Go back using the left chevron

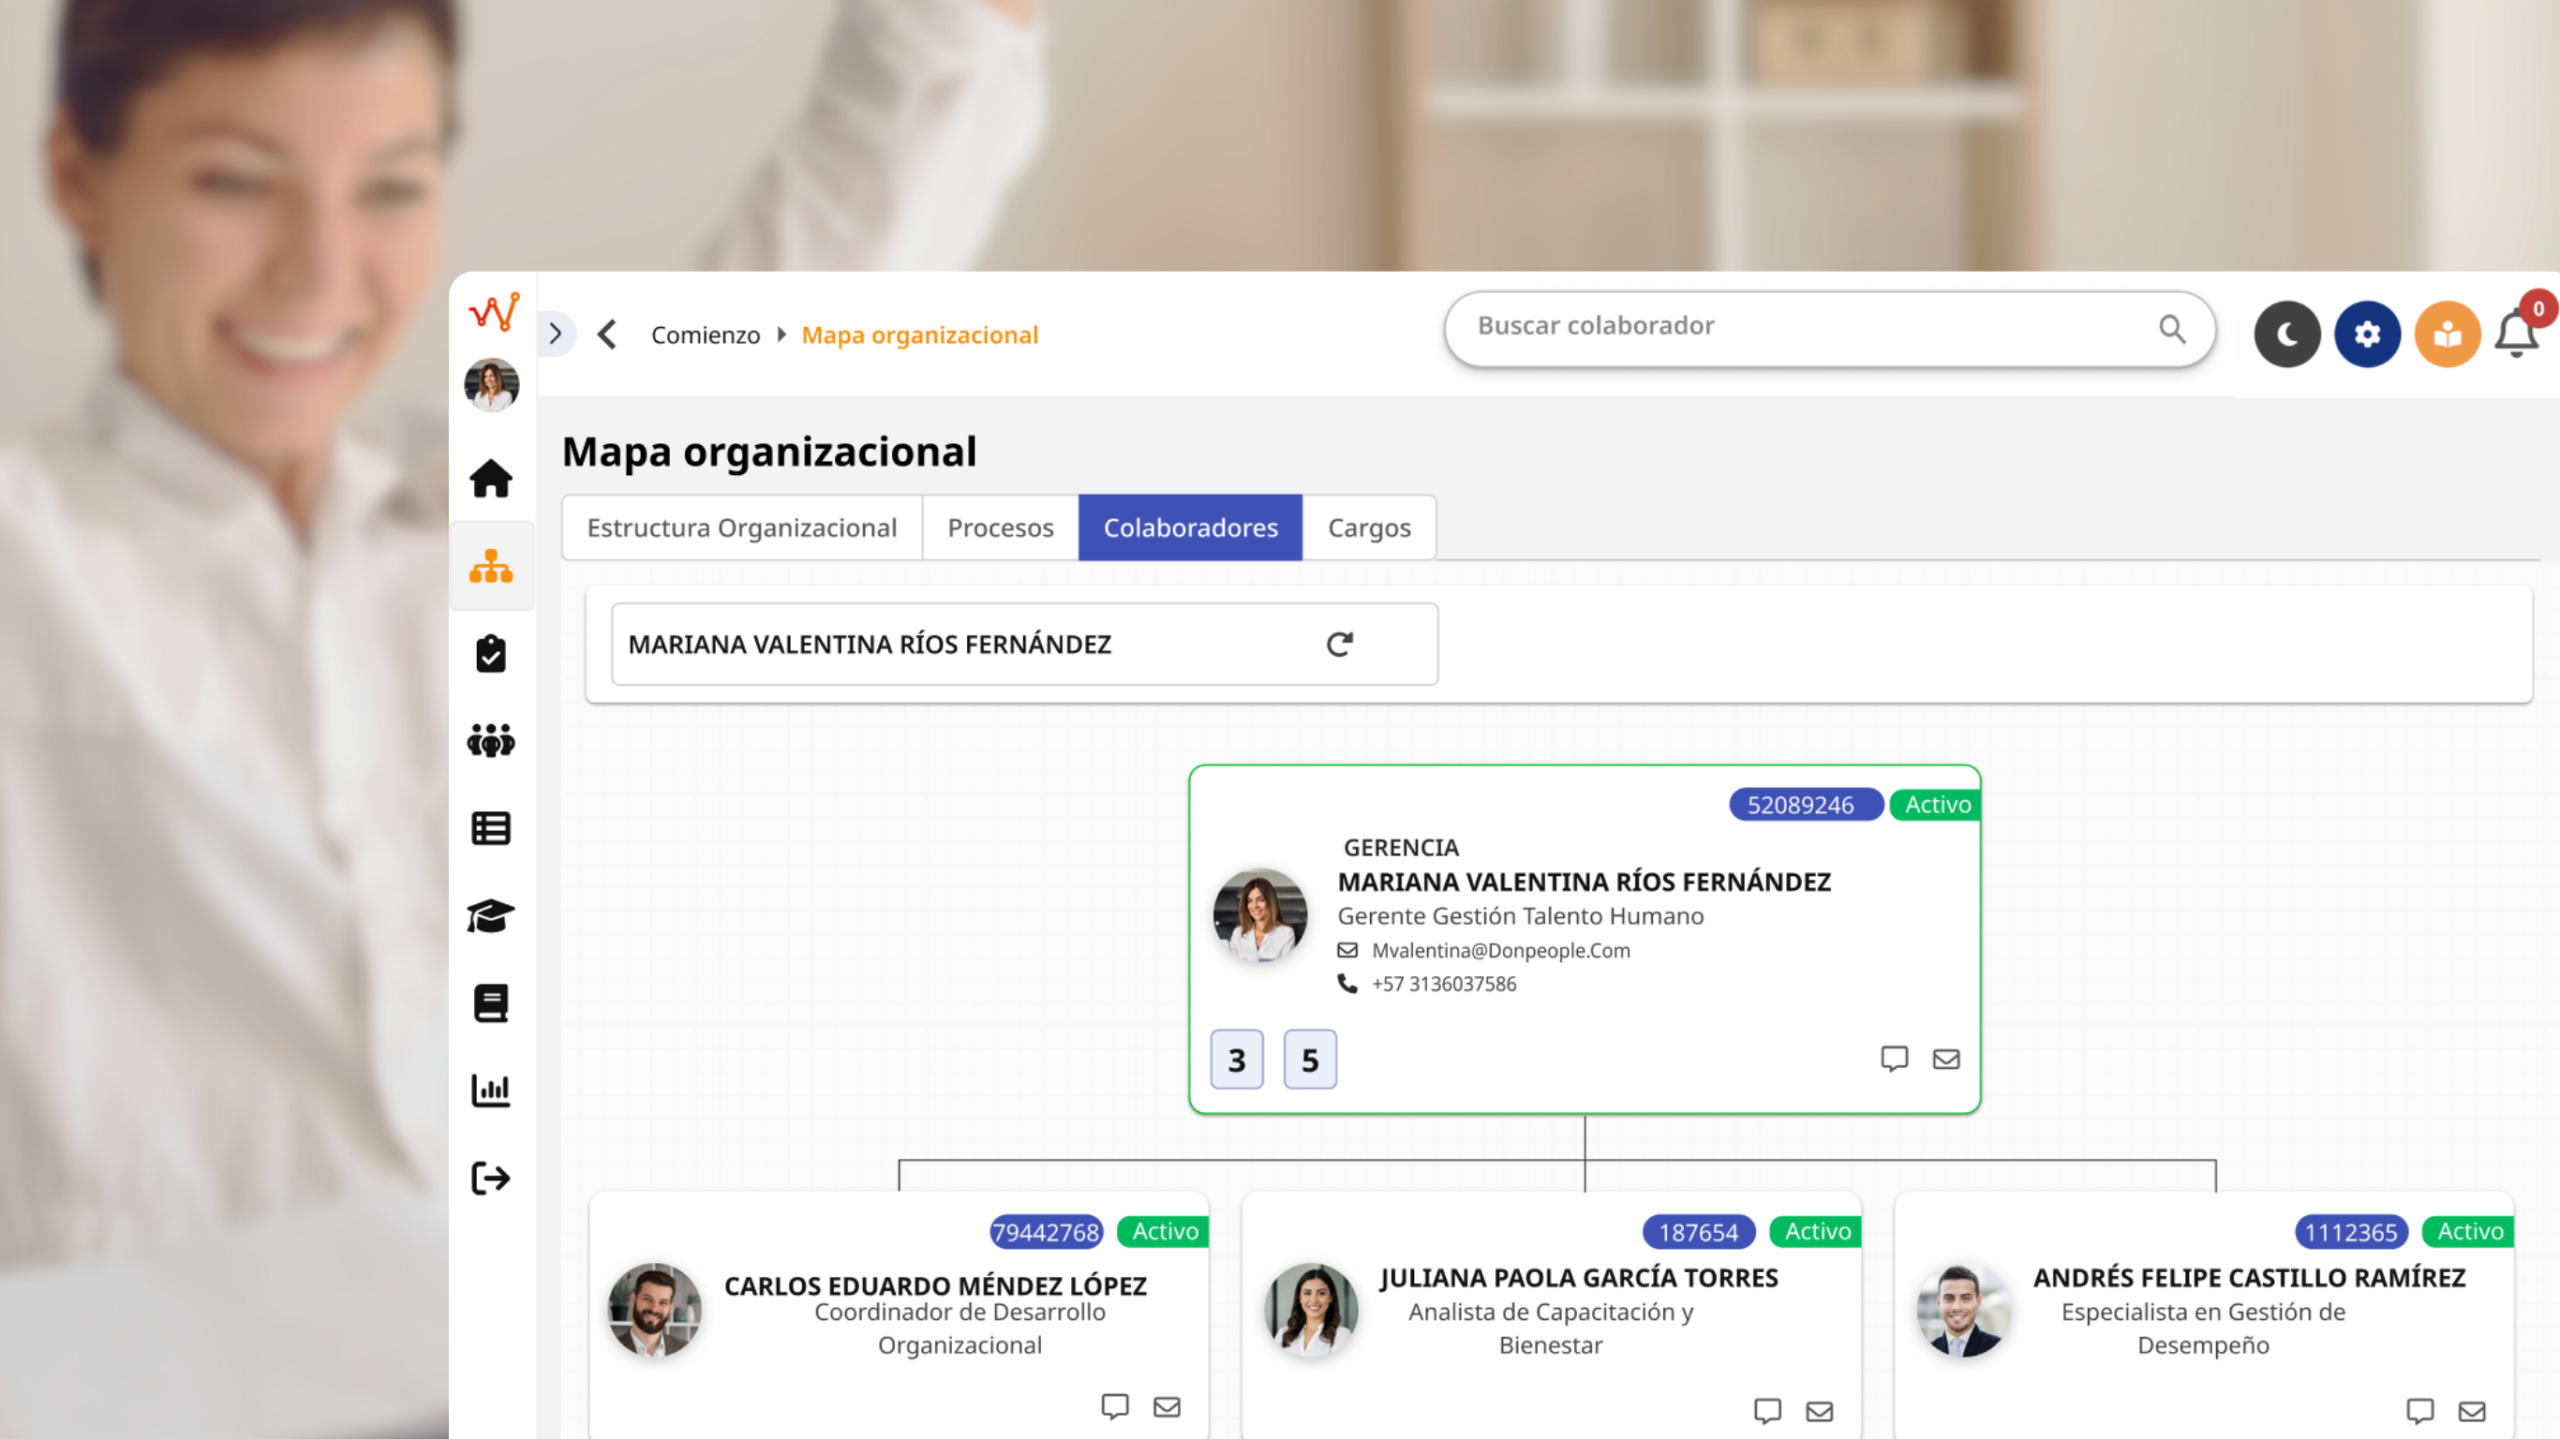click(607, 334)
